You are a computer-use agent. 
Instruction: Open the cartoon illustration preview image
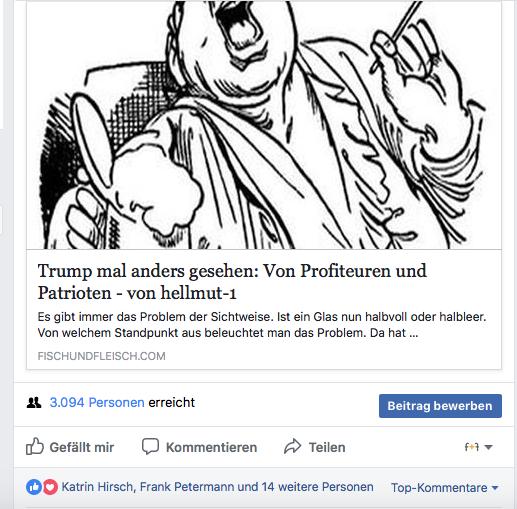click(x=264, y=125)
